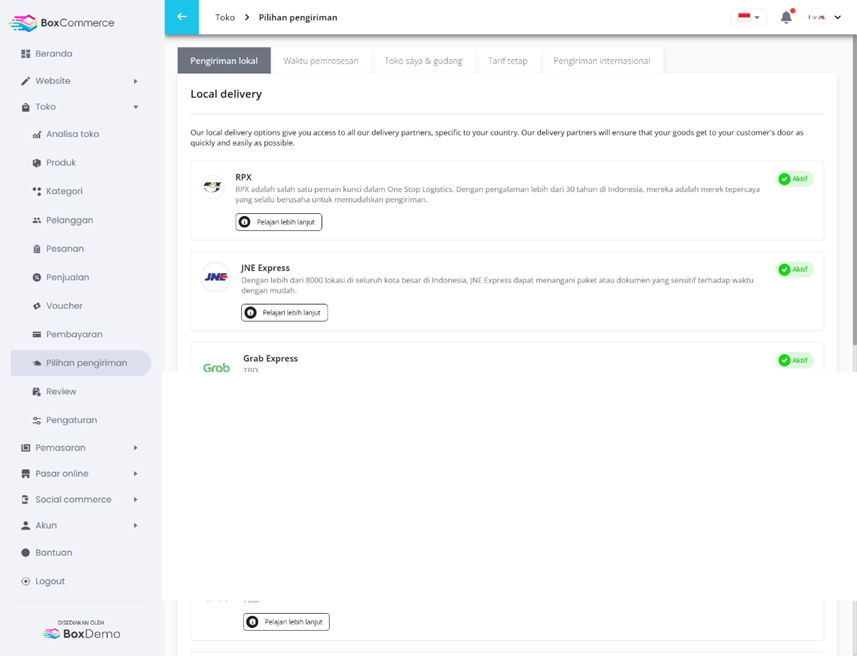Click the Produk box icon

[x=37, y=163]
